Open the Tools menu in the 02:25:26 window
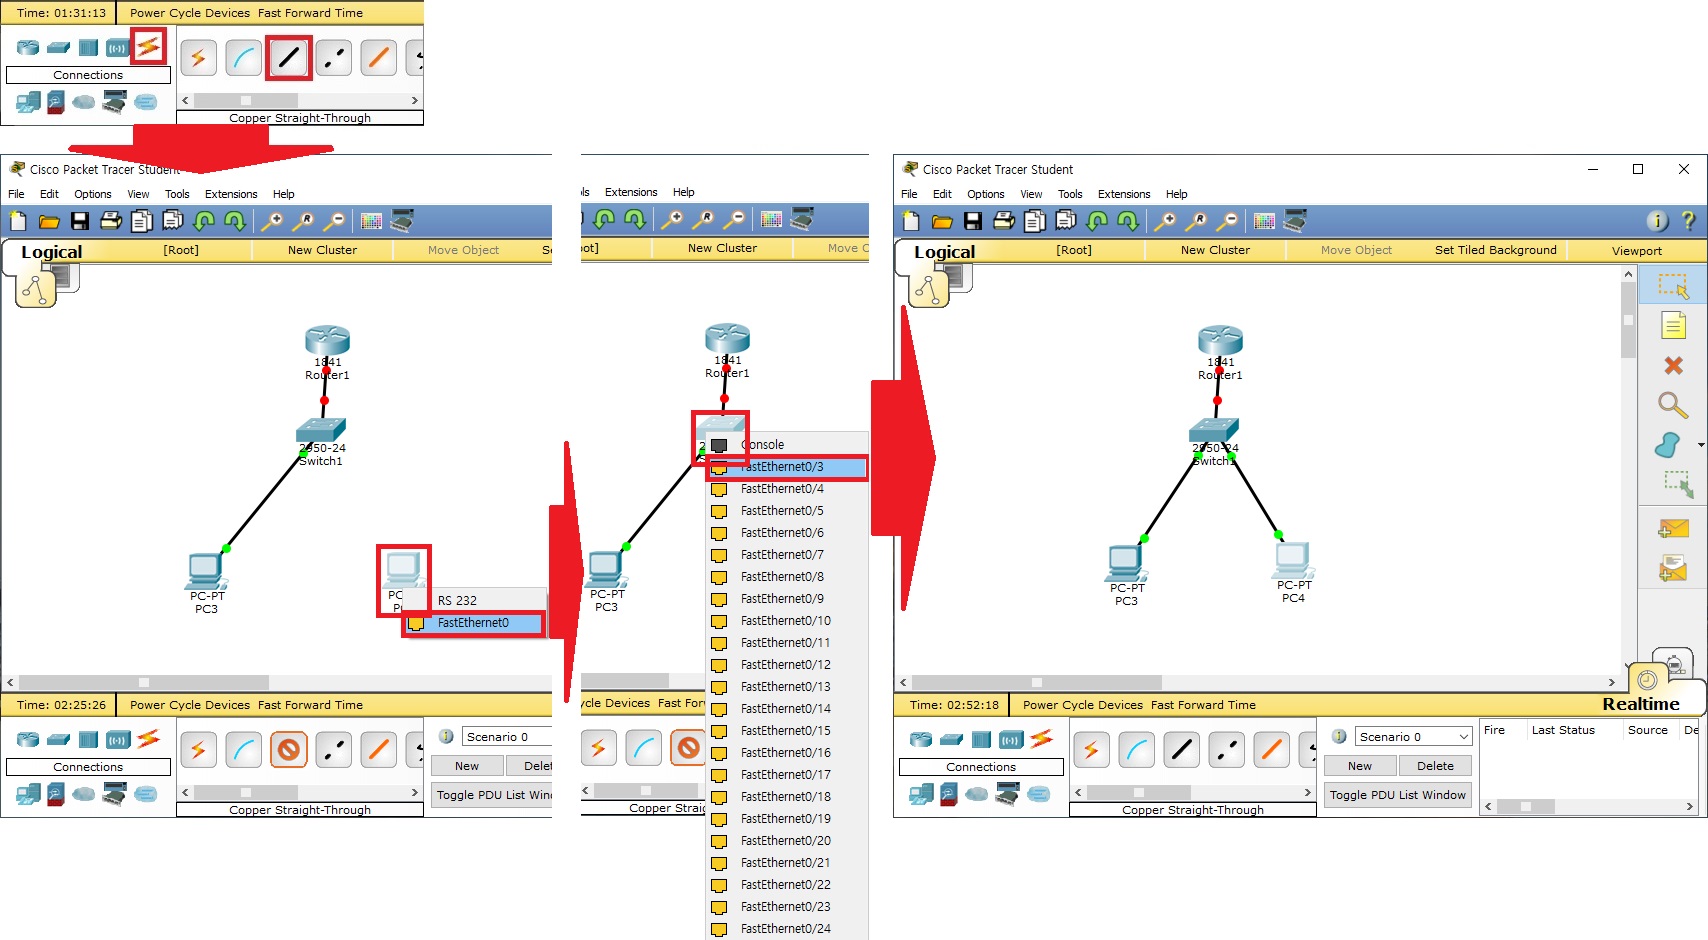Image resolution: width=1708 pixels, height=940 pixels. click(177, 194)
